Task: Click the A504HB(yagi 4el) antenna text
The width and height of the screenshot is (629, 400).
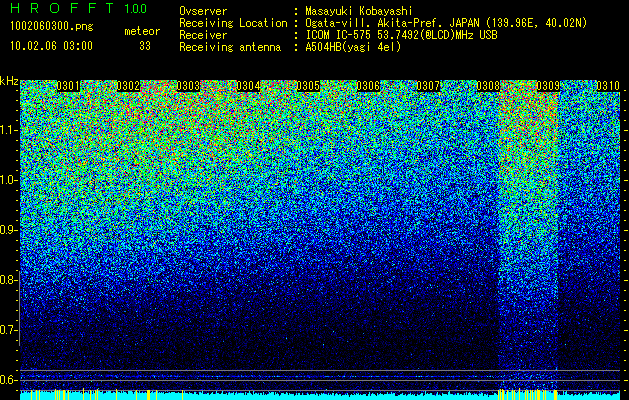Action: (x=353, y=47)
